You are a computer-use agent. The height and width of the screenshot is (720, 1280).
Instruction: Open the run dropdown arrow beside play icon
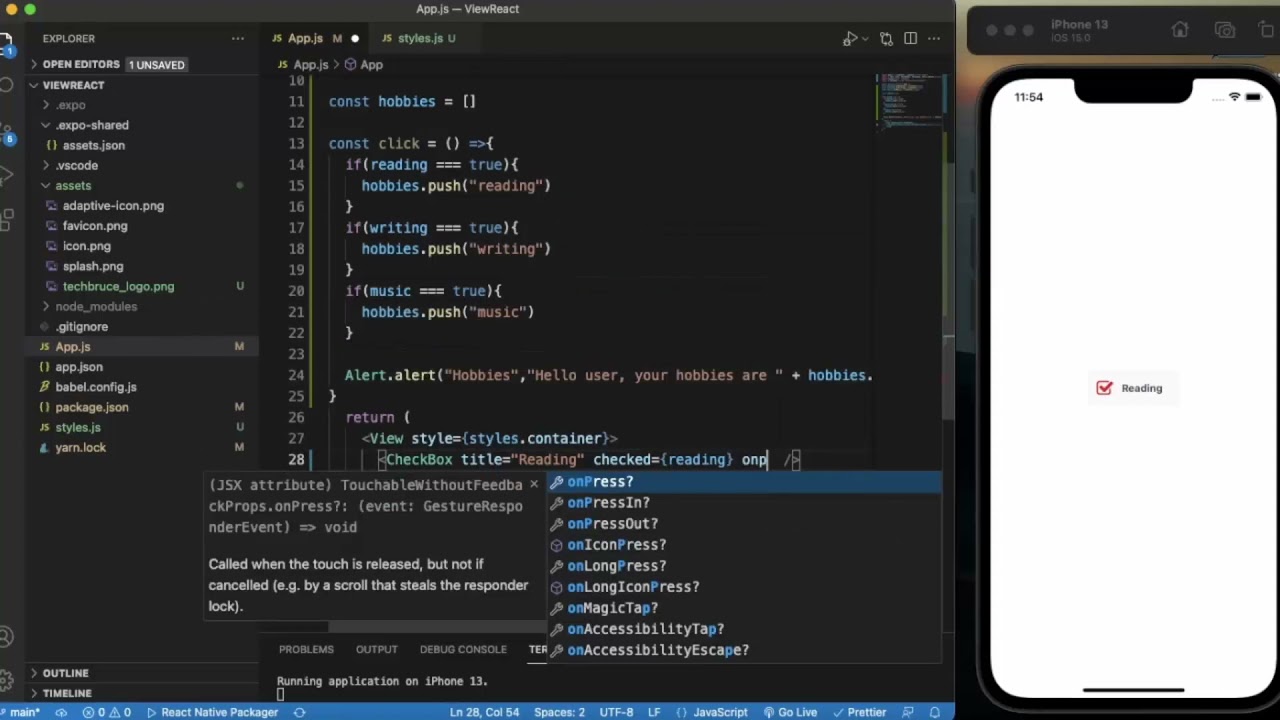(x=865, y=38)
